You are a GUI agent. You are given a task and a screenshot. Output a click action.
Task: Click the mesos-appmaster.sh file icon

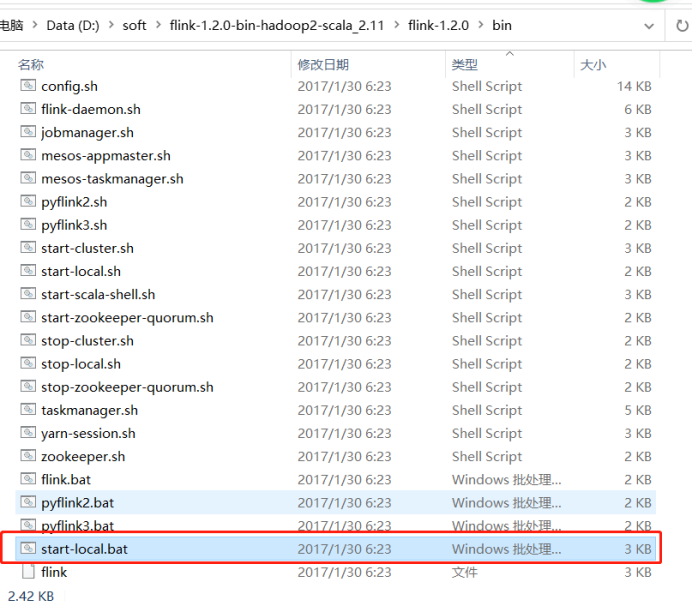click(x=28, y=155)
